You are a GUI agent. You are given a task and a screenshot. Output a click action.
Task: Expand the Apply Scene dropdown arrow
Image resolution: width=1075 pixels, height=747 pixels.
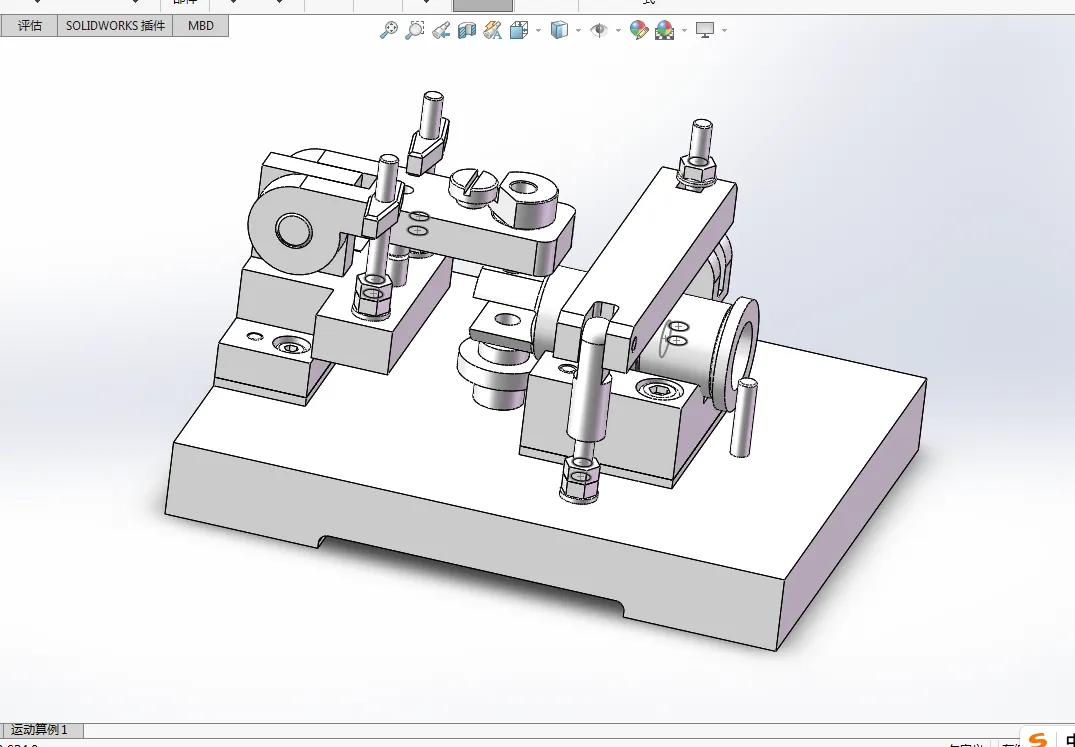(684, 30)
